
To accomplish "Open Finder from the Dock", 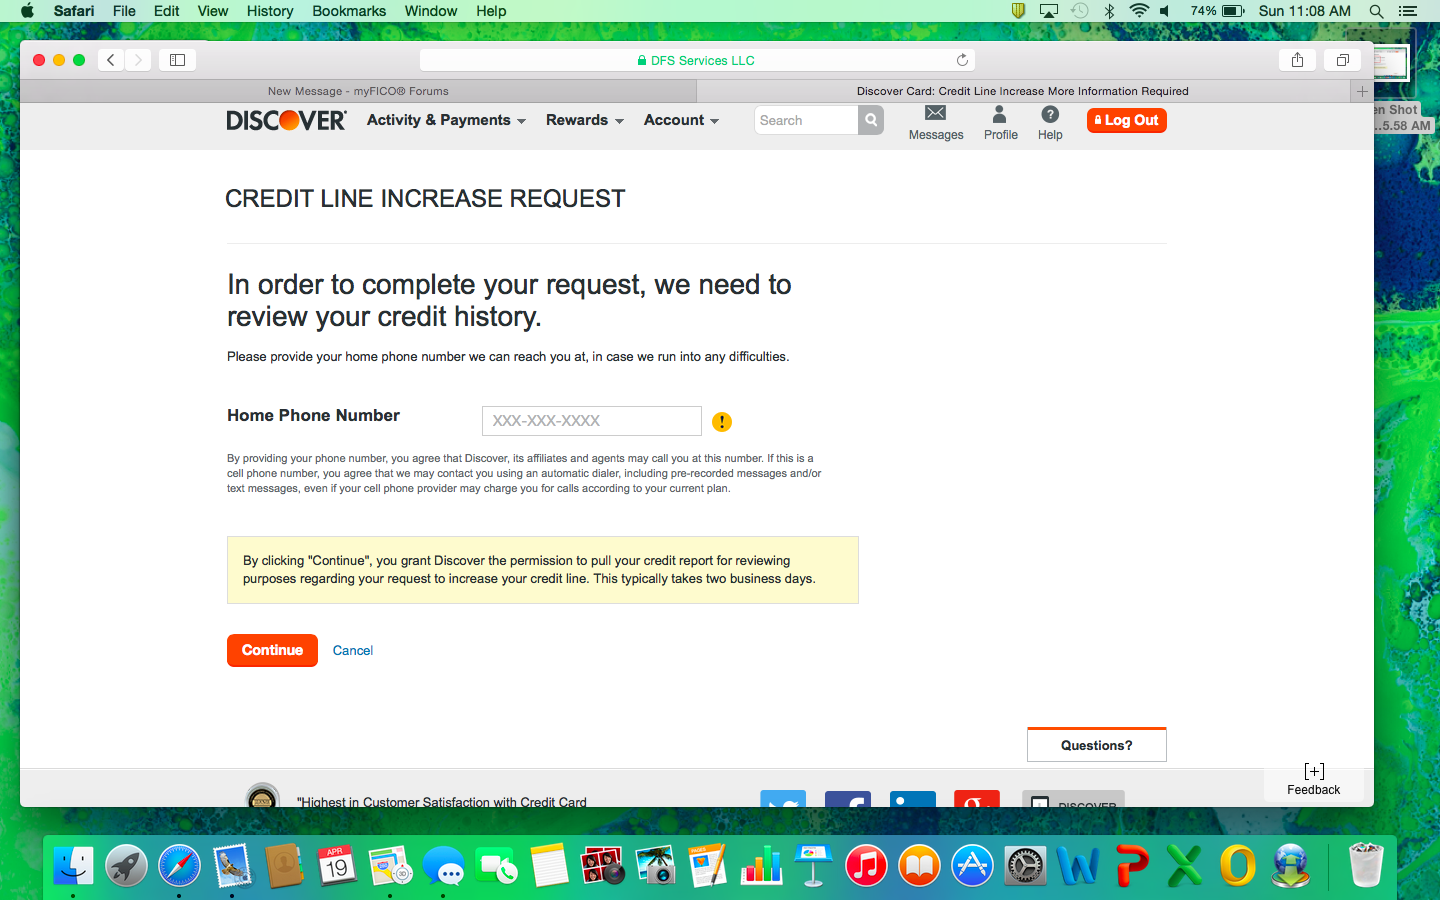I will click(x=73, y=865).
